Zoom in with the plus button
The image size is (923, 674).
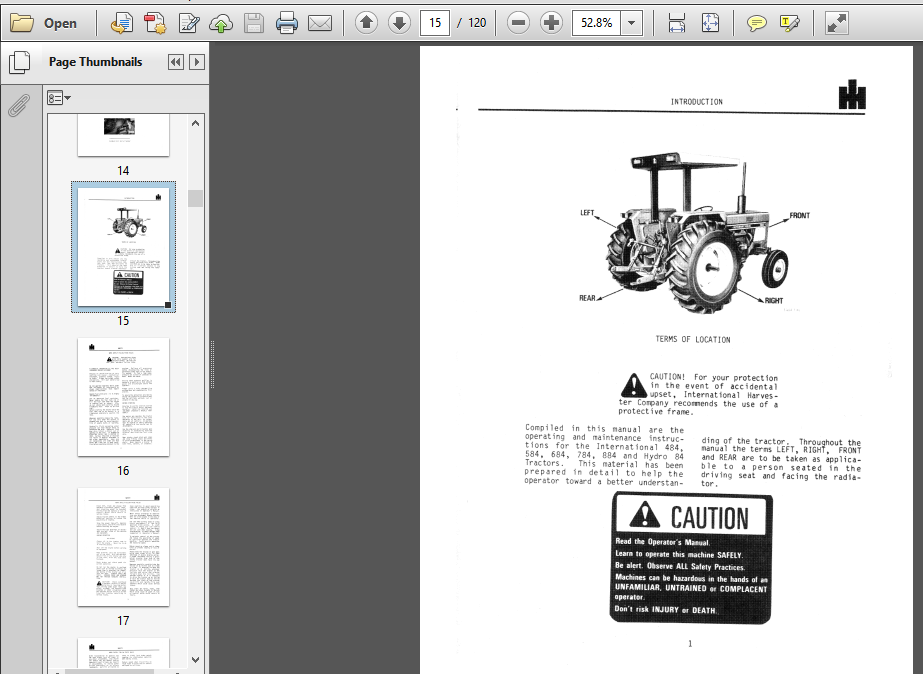point(551,23)
